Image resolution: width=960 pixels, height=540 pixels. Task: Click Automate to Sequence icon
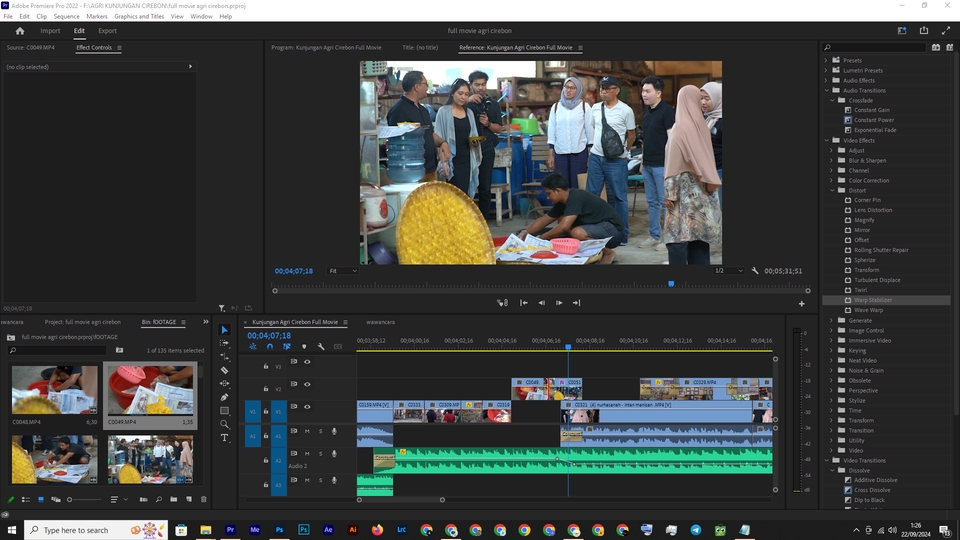[143, 500]
